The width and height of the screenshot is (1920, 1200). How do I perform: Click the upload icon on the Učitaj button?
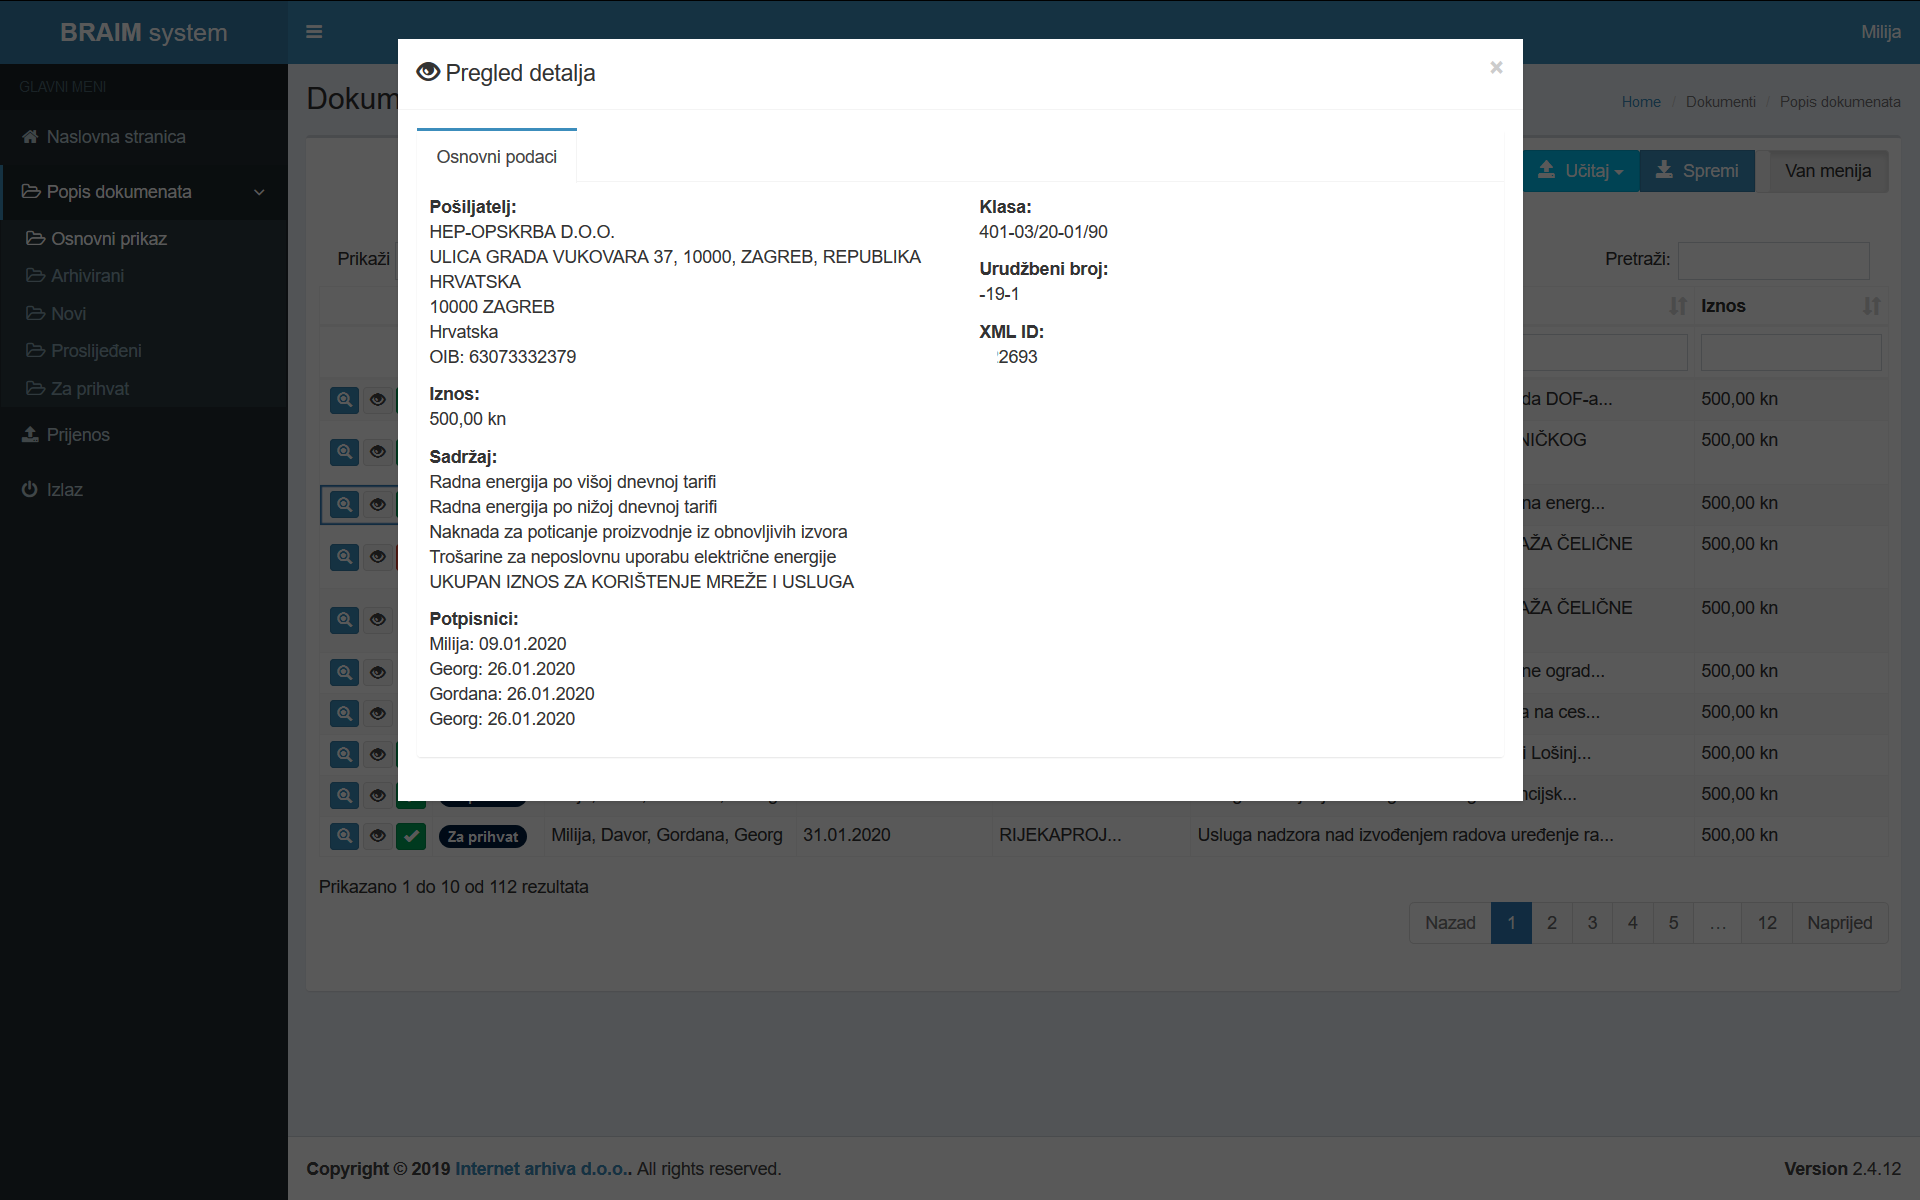click(1546, 170)
